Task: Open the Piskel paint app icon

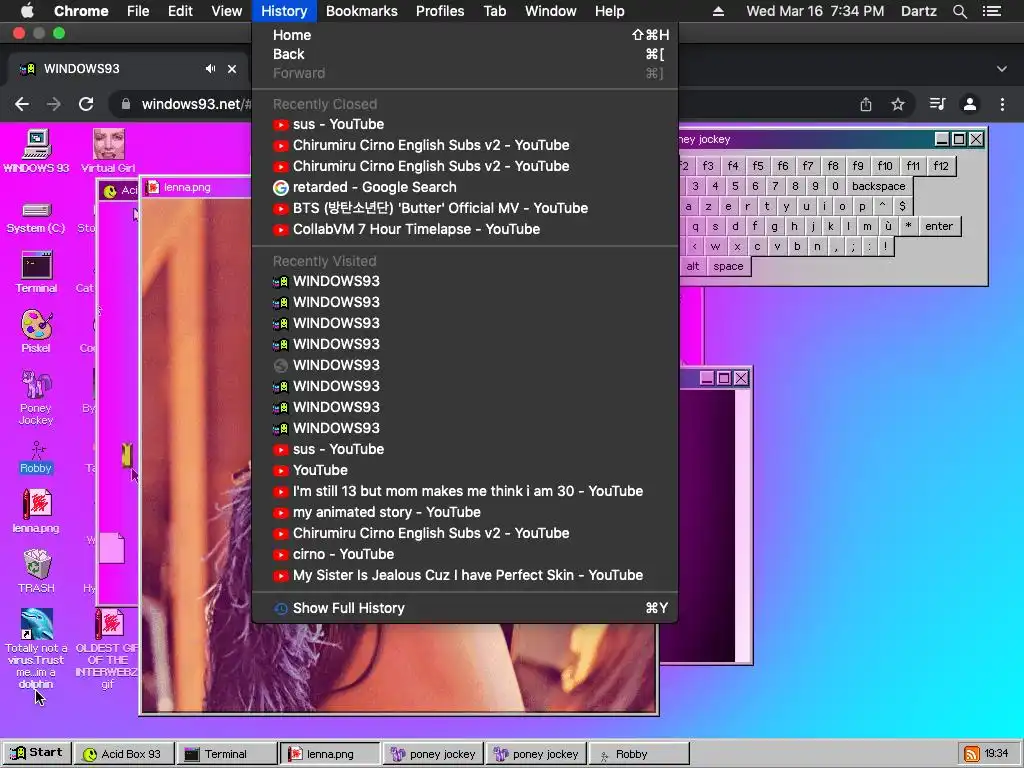Action: [36, 332]
